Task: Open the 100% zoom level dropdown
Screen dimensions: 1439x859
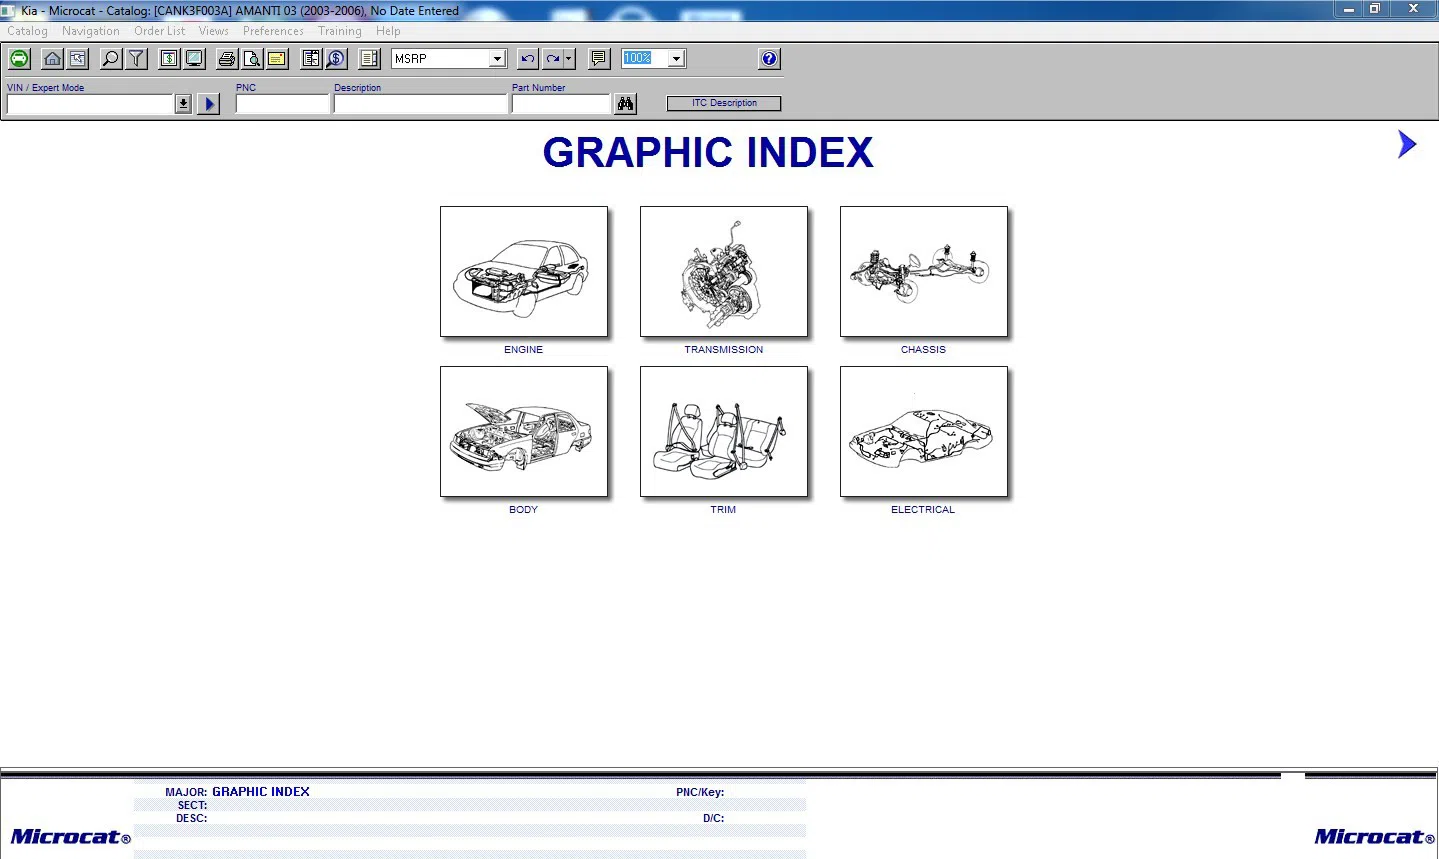Action: (676, 59)
